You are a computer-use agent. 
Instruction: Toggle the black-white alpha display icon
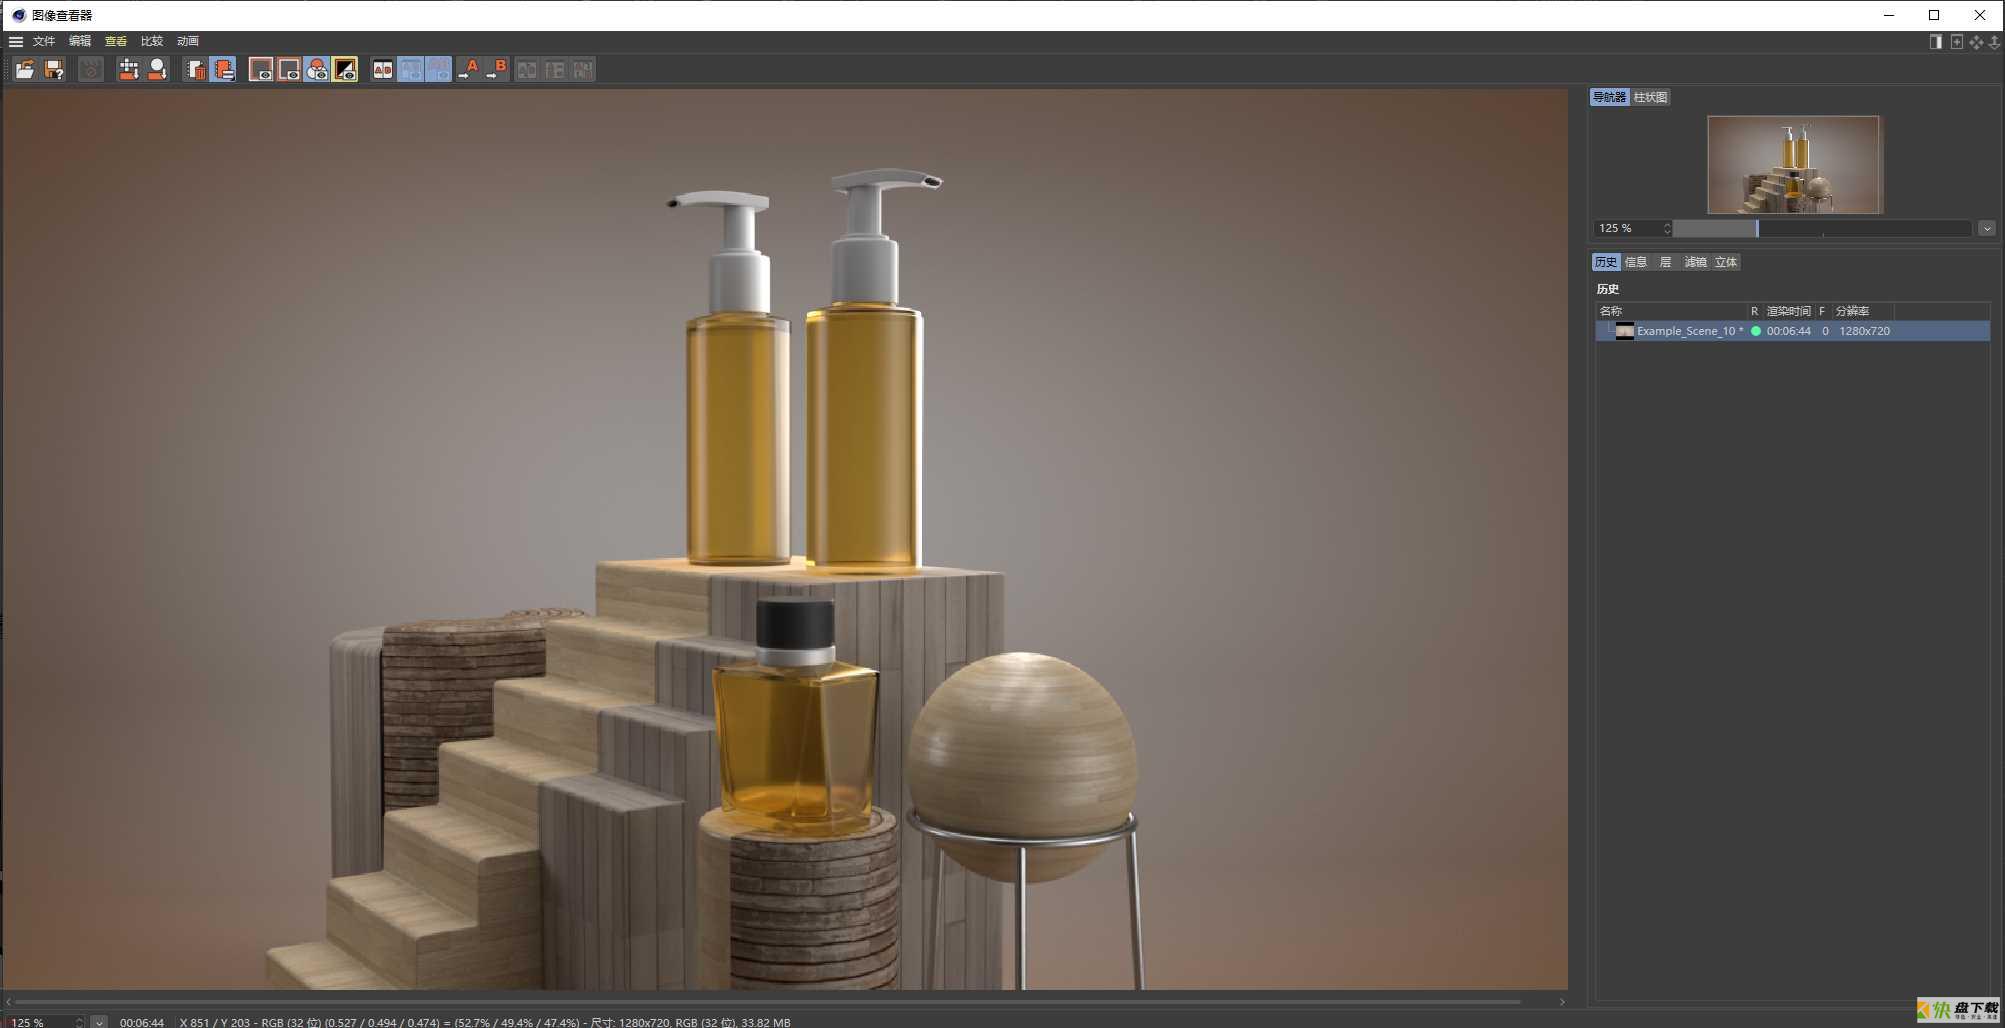pyautogui.click(x=345, y=69)
